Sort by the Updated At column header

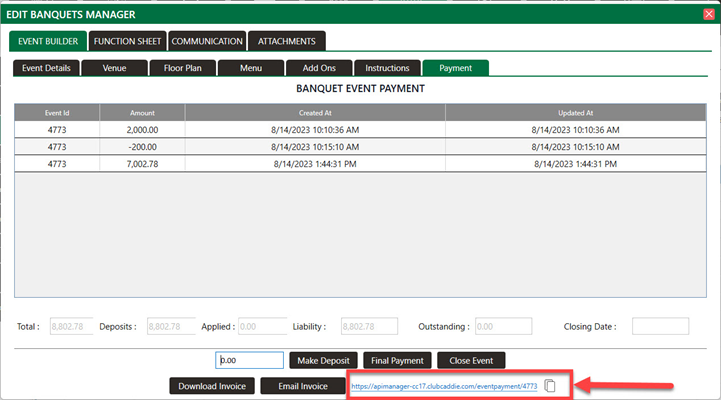(x=576, y=113)
